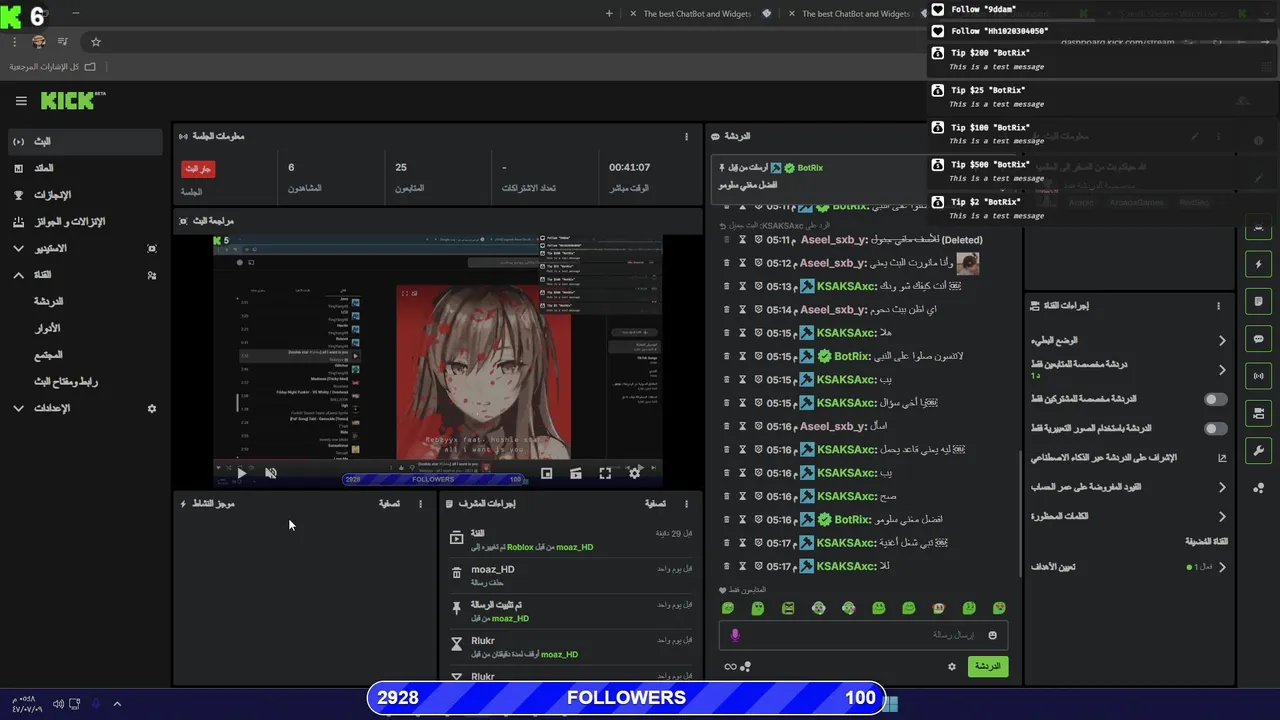
Task: Expand the banned words option
Action: coord(1222,517)
